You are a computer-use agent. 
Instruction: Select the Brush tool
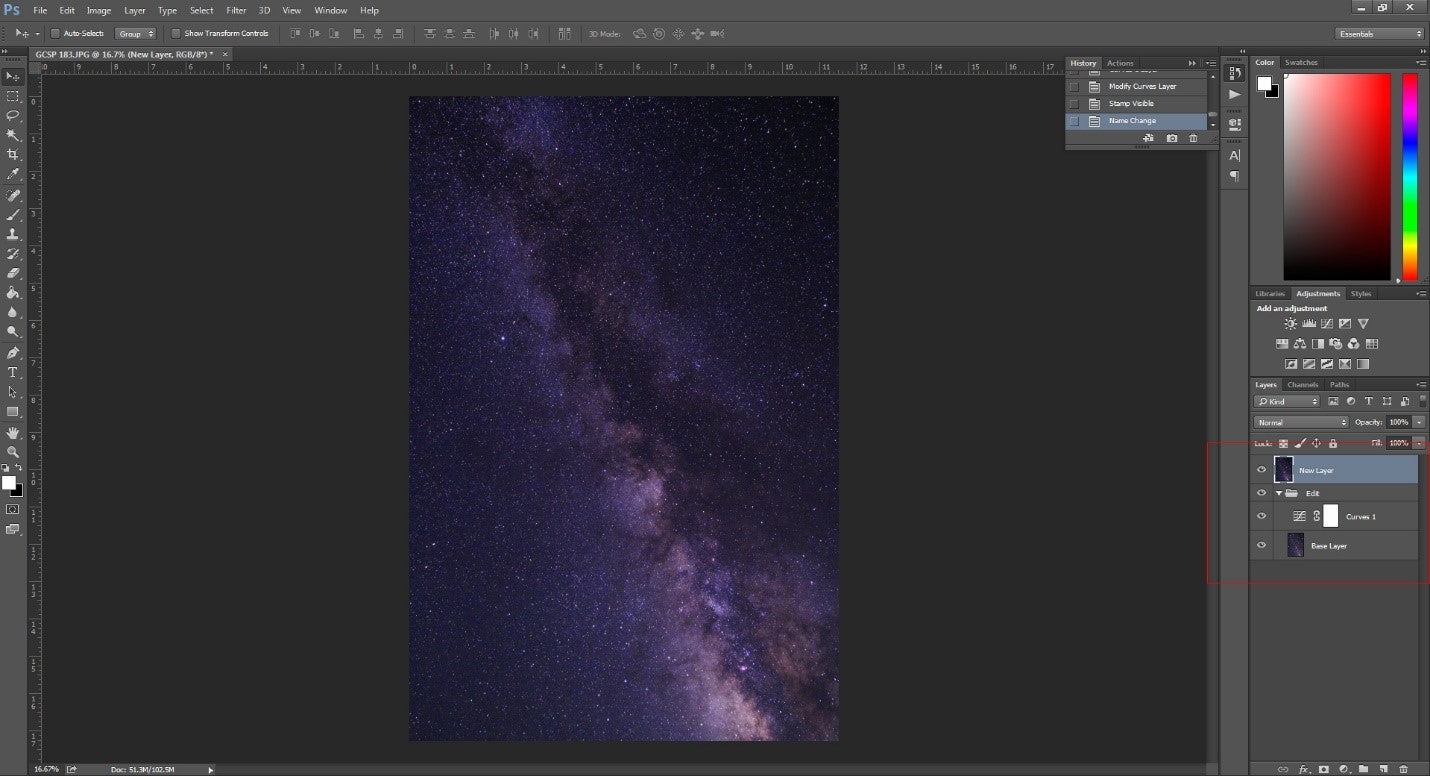coord(13,215)
